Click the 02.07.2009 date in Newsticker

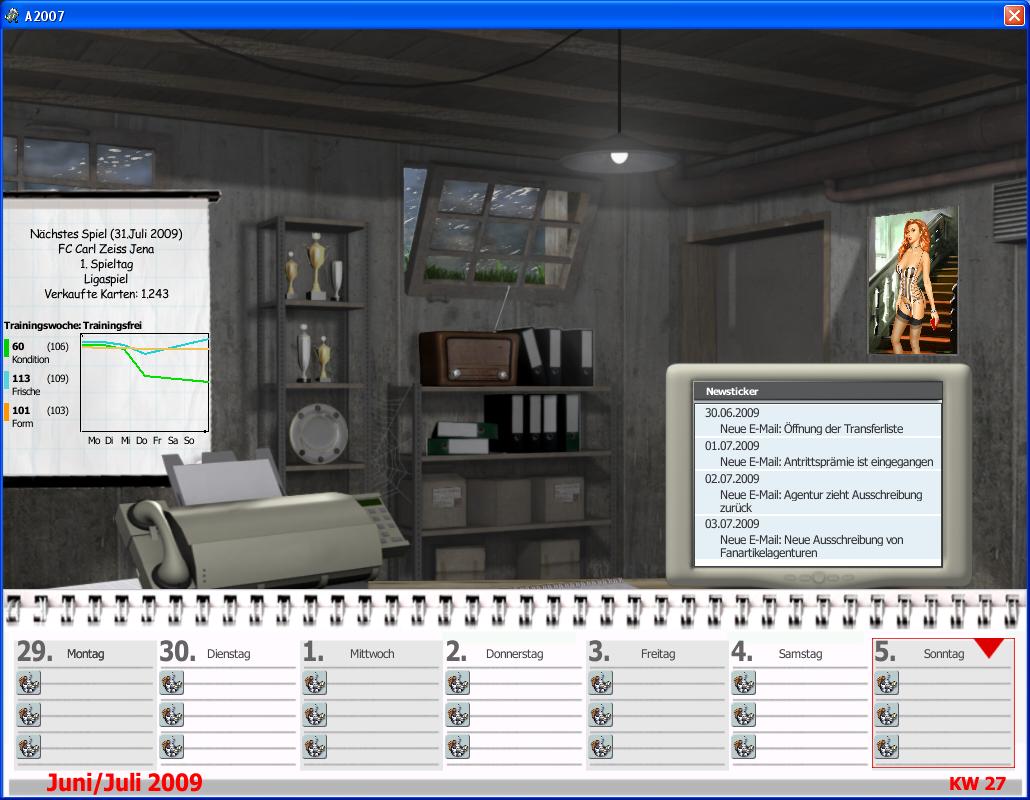(732, 479)
